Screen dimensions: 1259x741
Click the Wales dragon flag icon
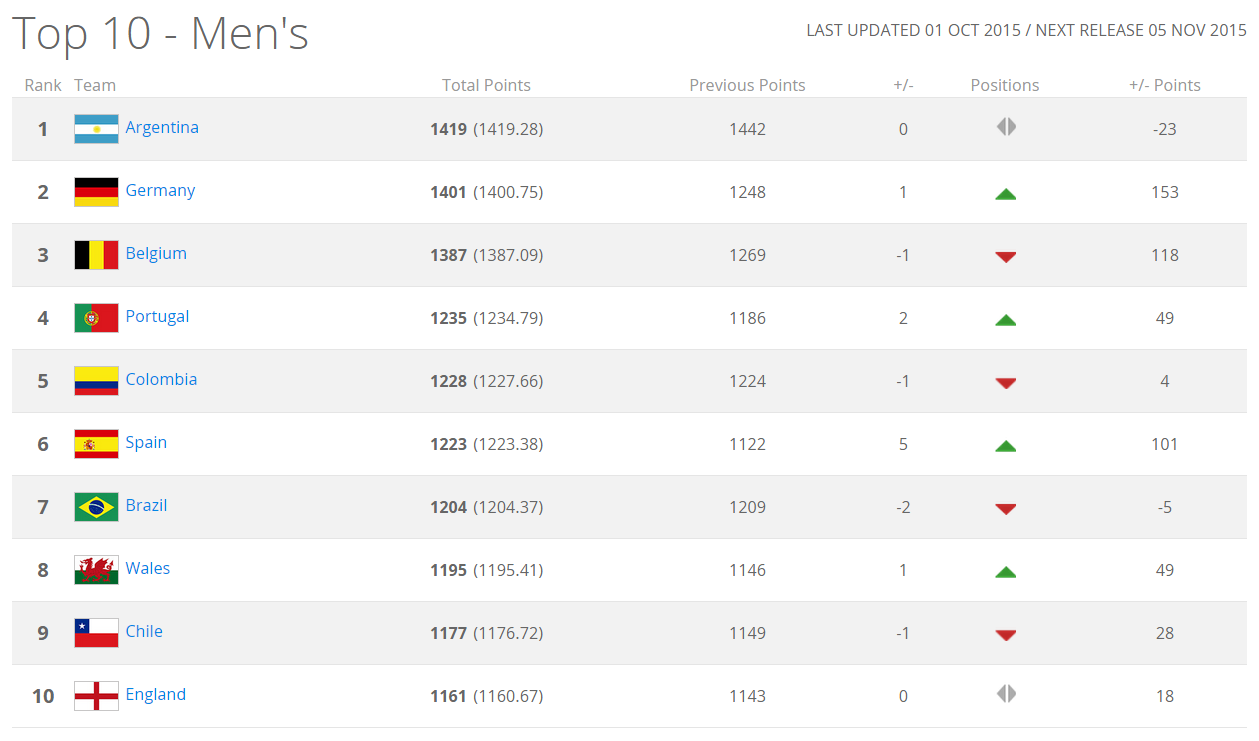96,570
